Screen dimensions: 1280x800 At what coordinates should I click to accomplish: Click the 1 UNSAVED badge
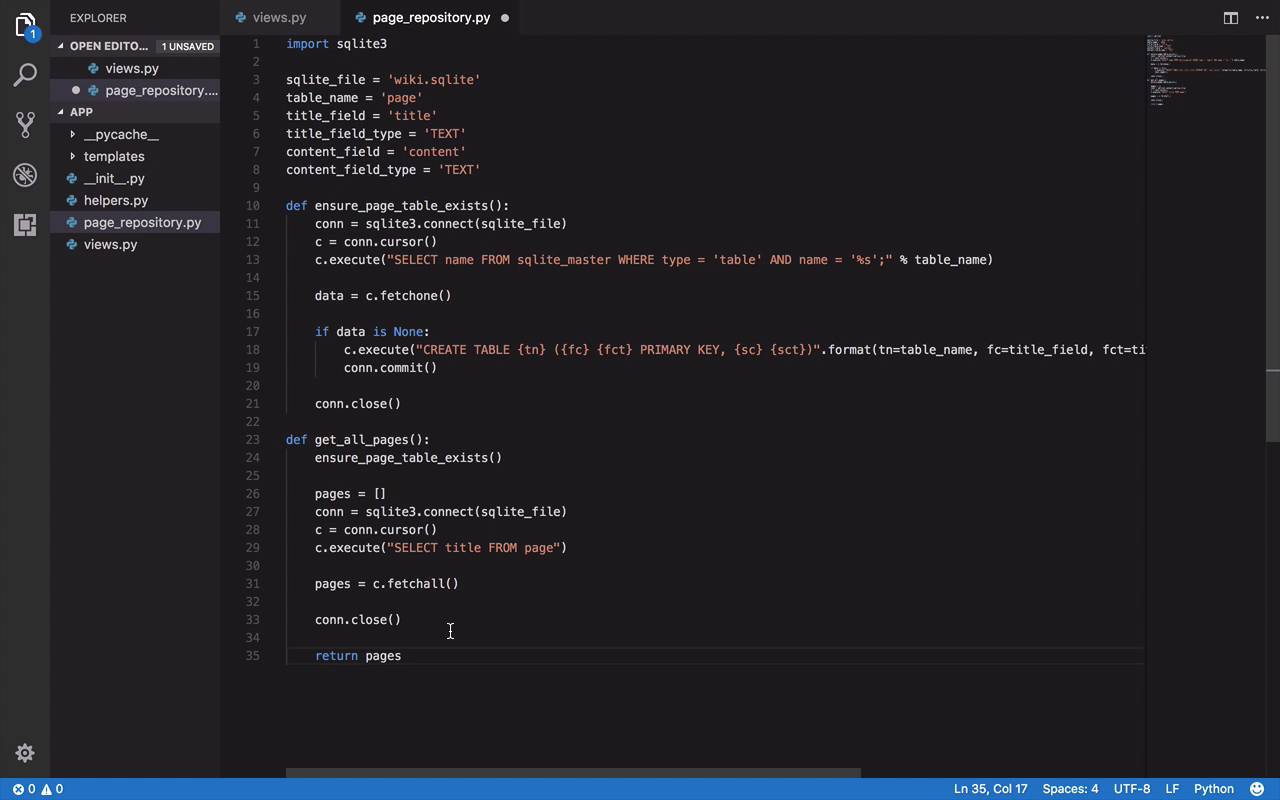click(188, 46)
